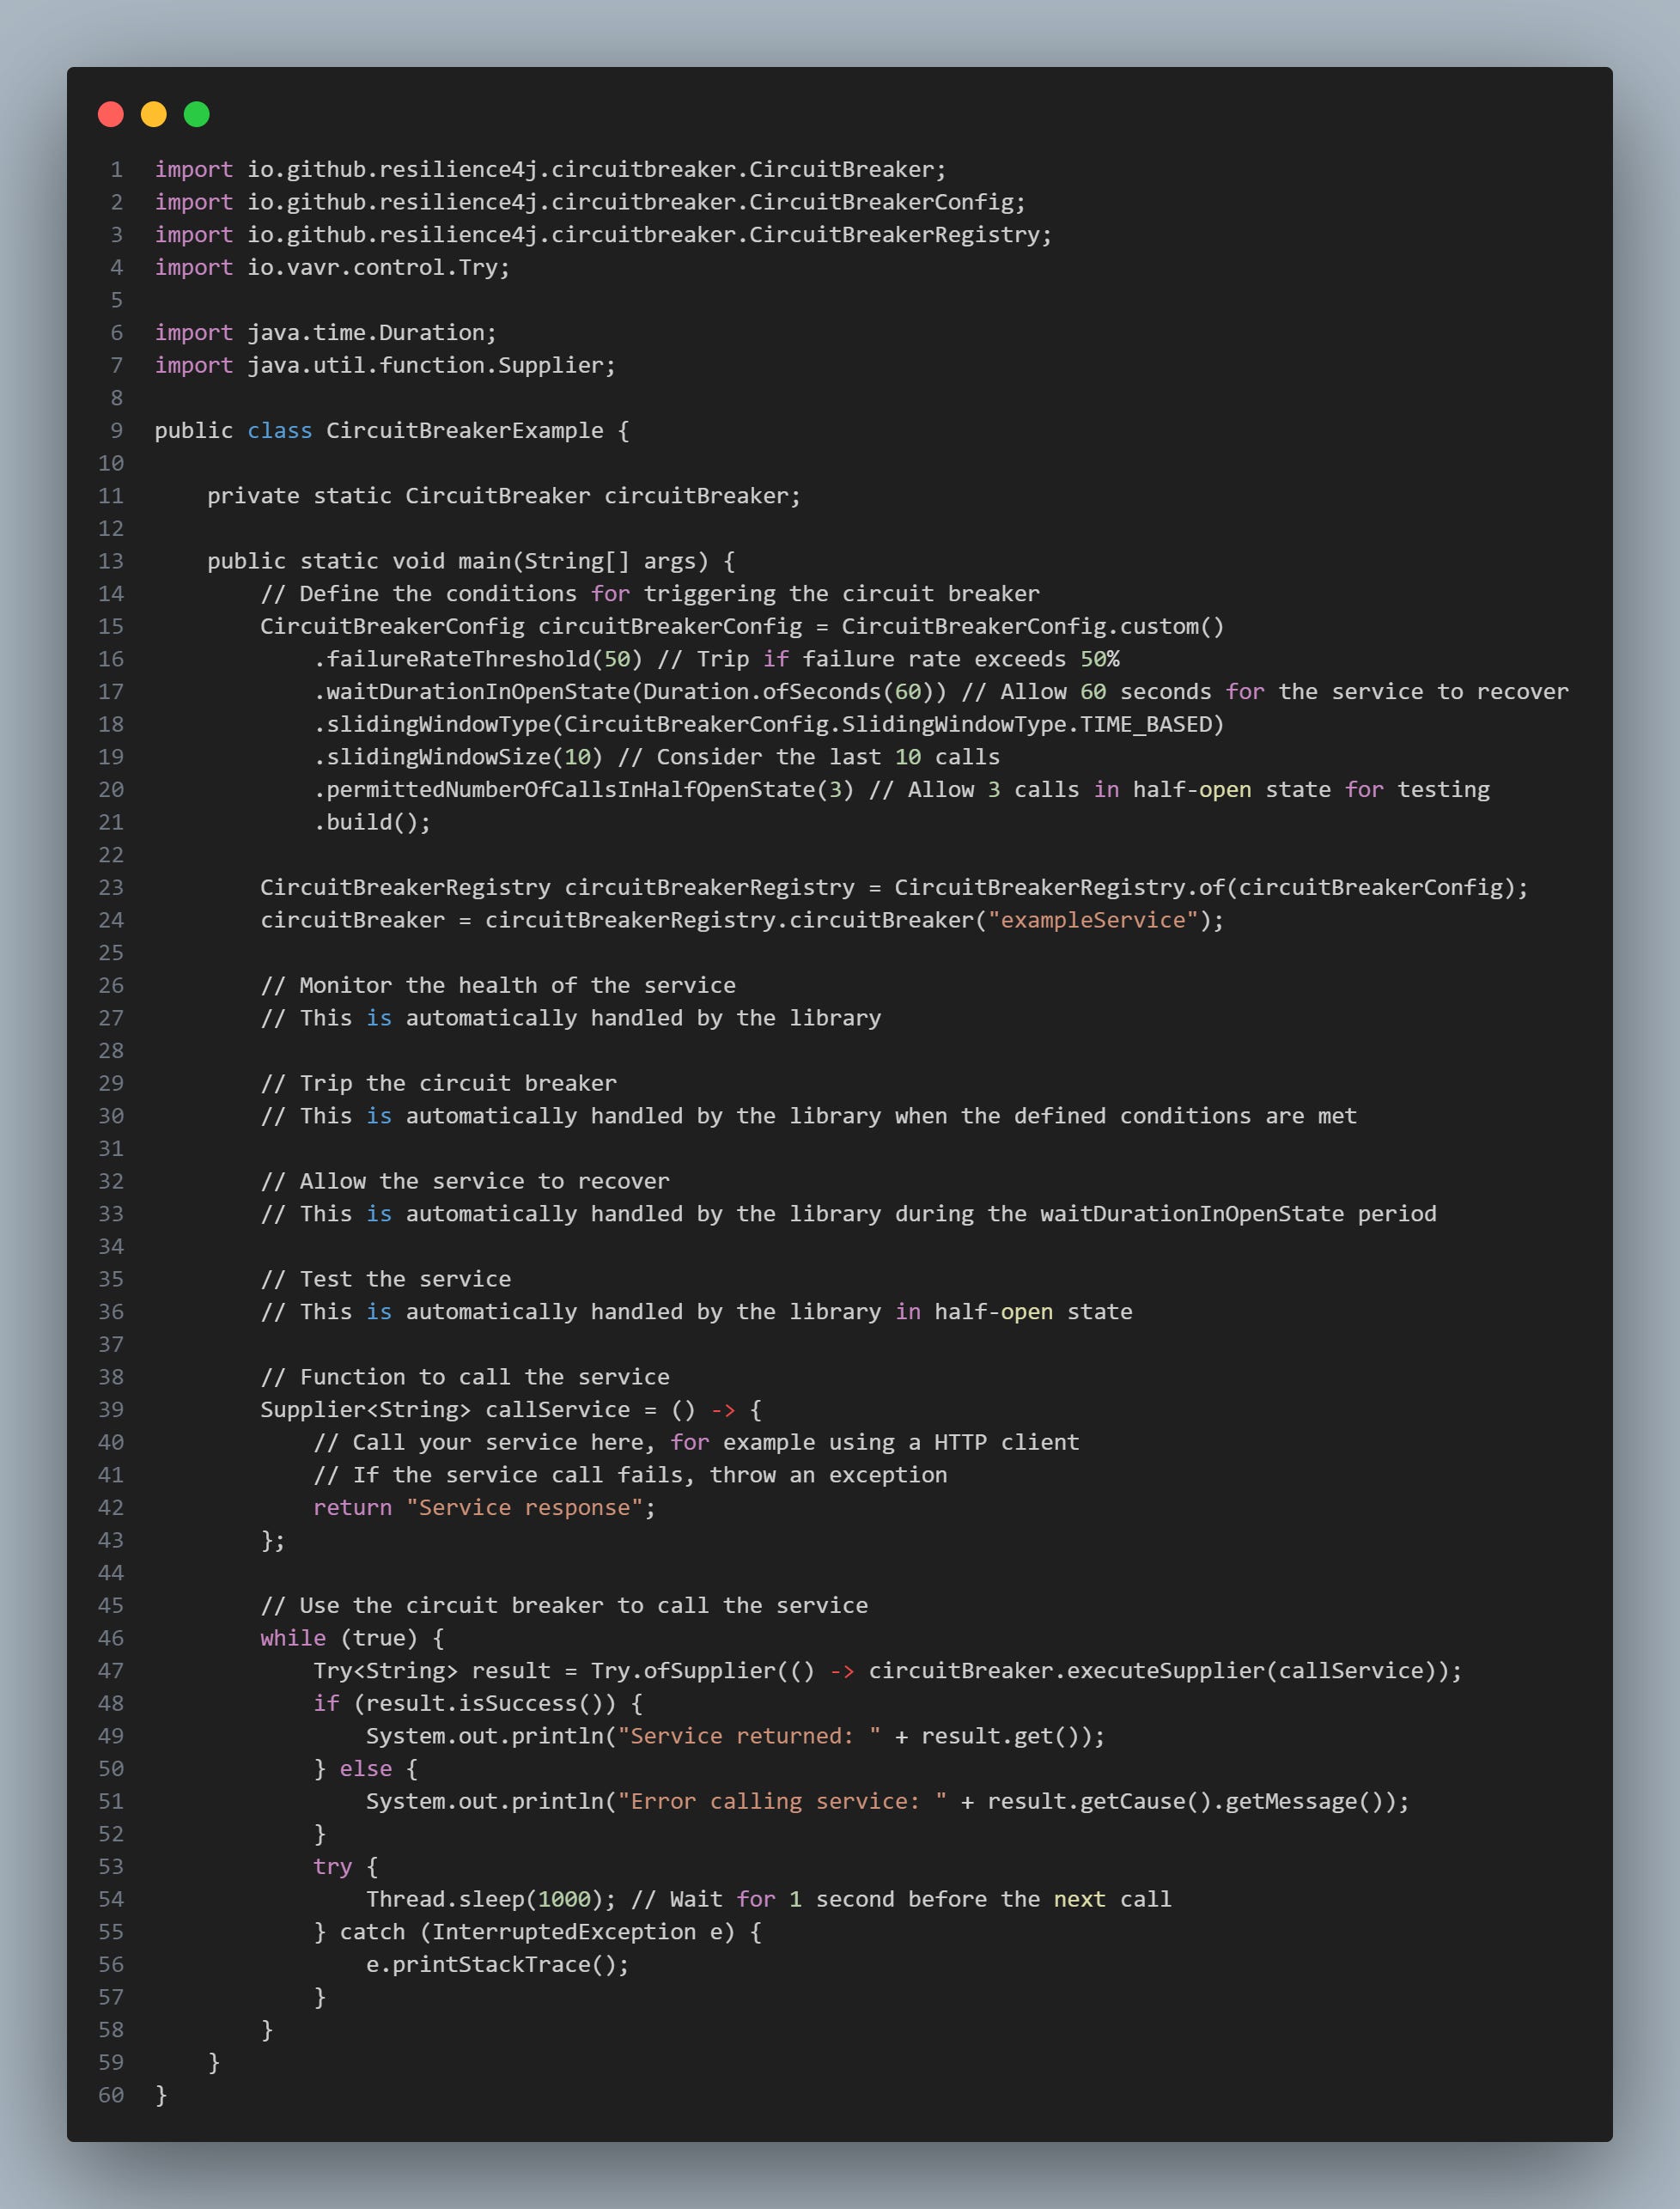Click the comment 'Trip the circuit breaker'
This screenshot has height=2209, width=1680.
pyautogui.click(x=438, y=1083)
